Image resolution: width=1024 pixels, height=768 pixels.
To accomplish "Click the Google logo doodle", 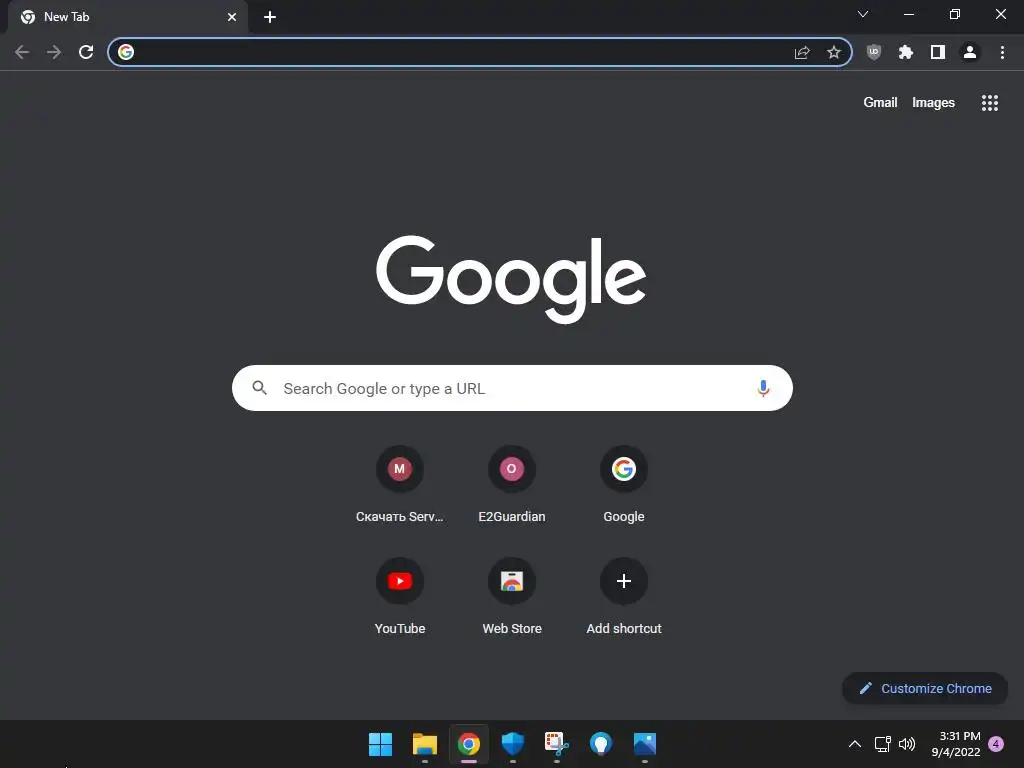I will (x=511, y=279).
